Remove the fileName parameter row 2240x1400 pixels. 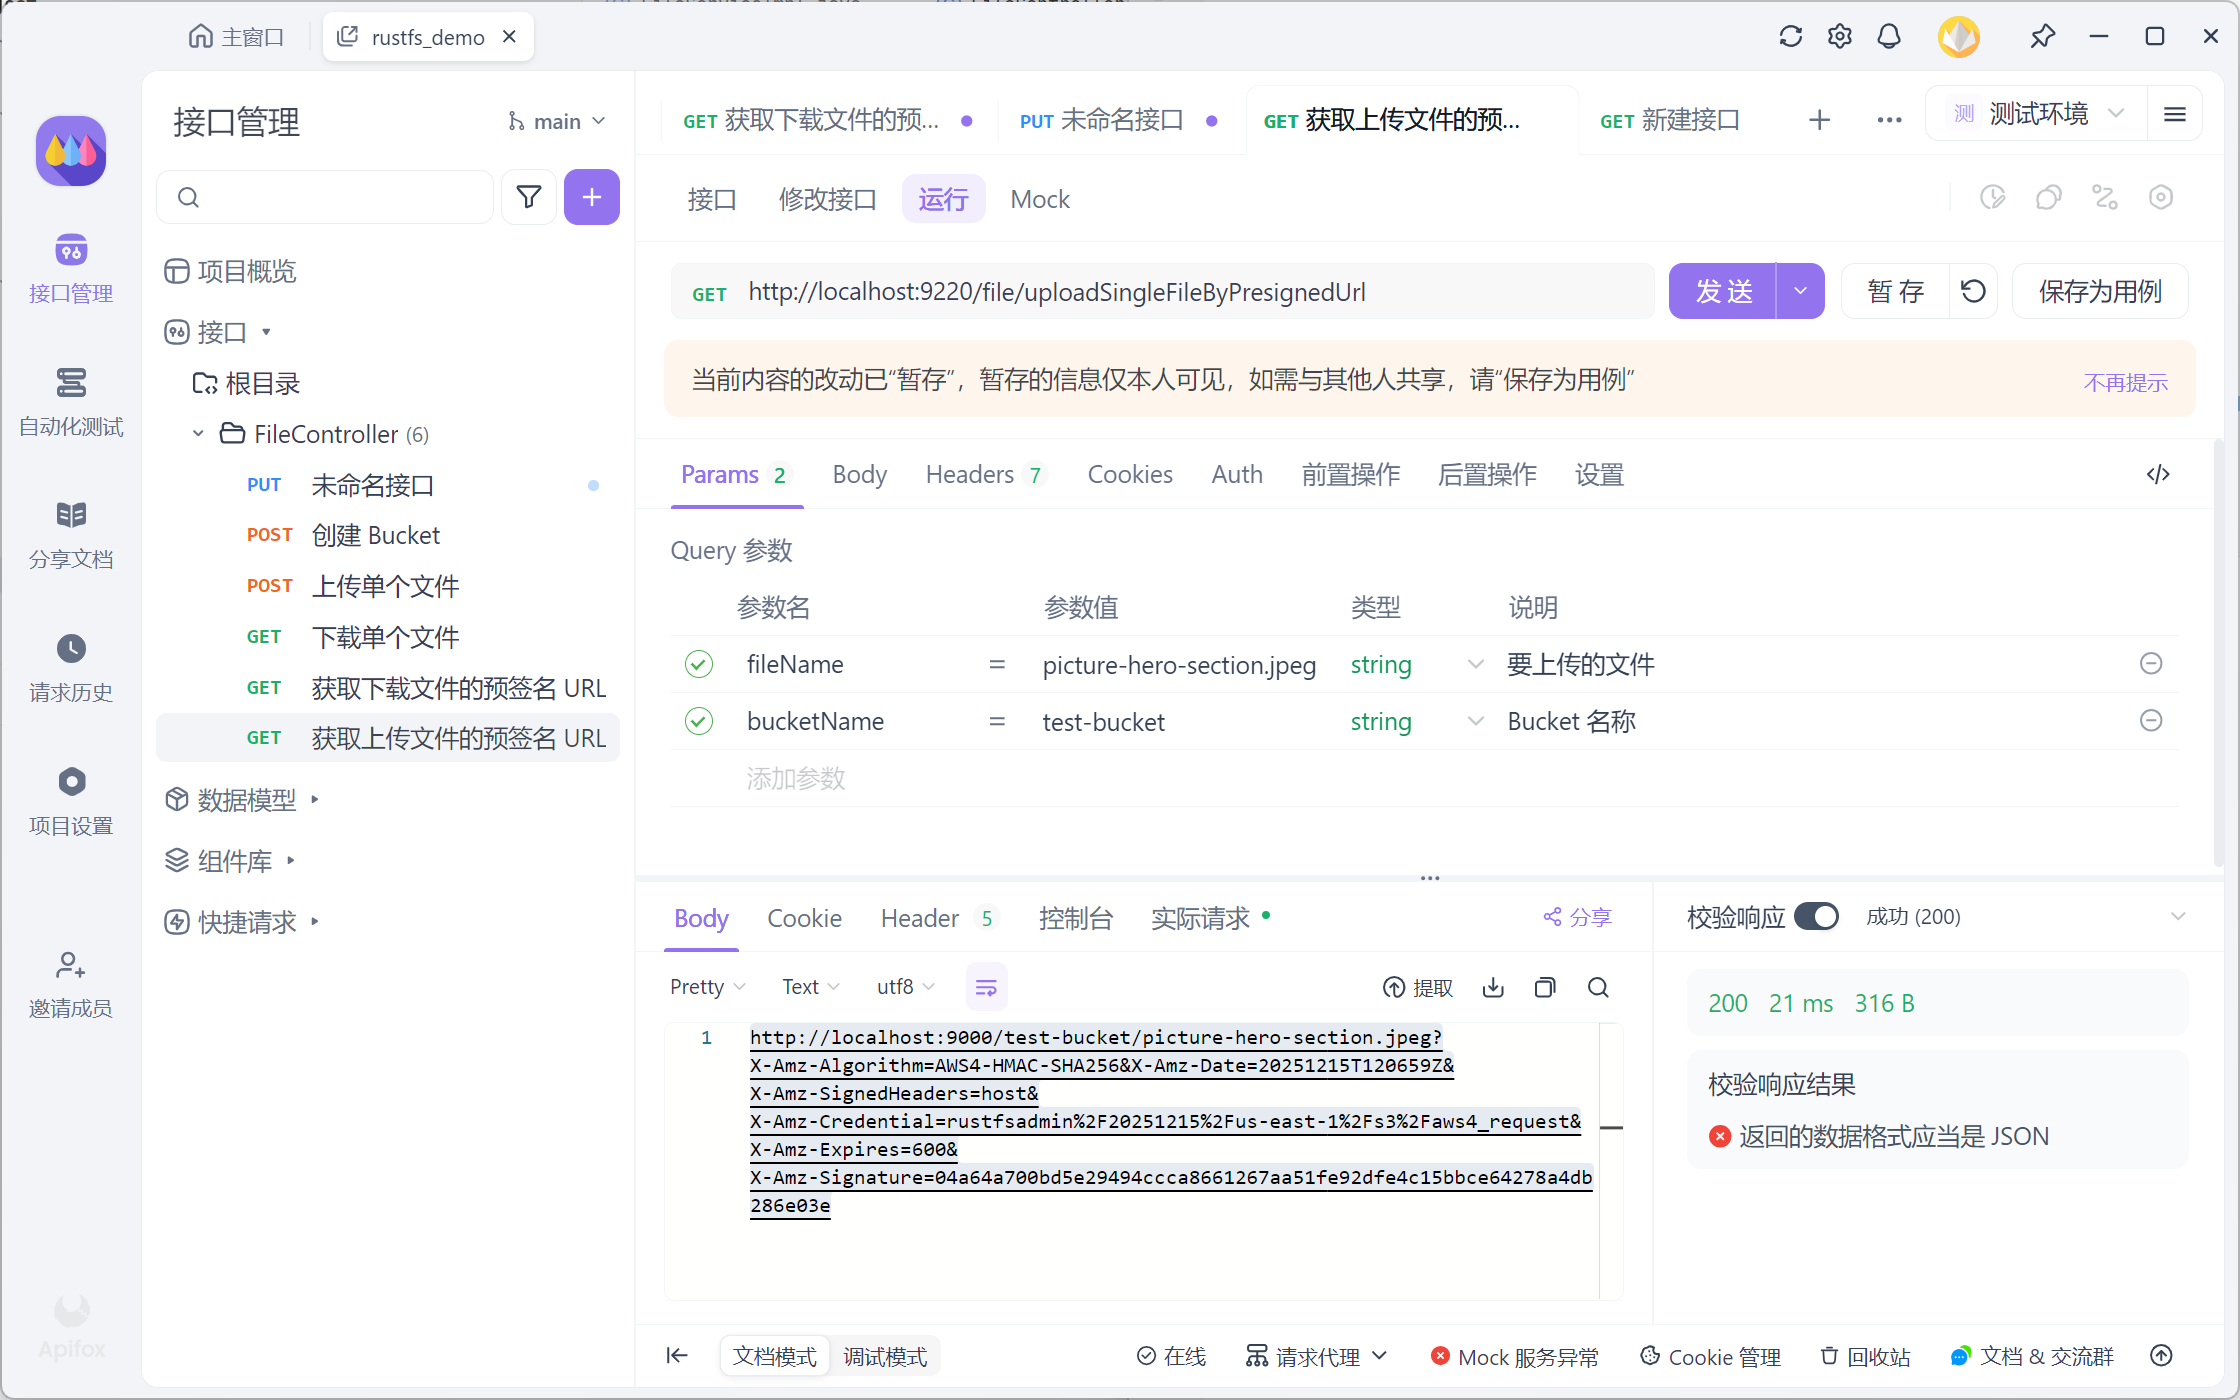tap(2151, 664)
